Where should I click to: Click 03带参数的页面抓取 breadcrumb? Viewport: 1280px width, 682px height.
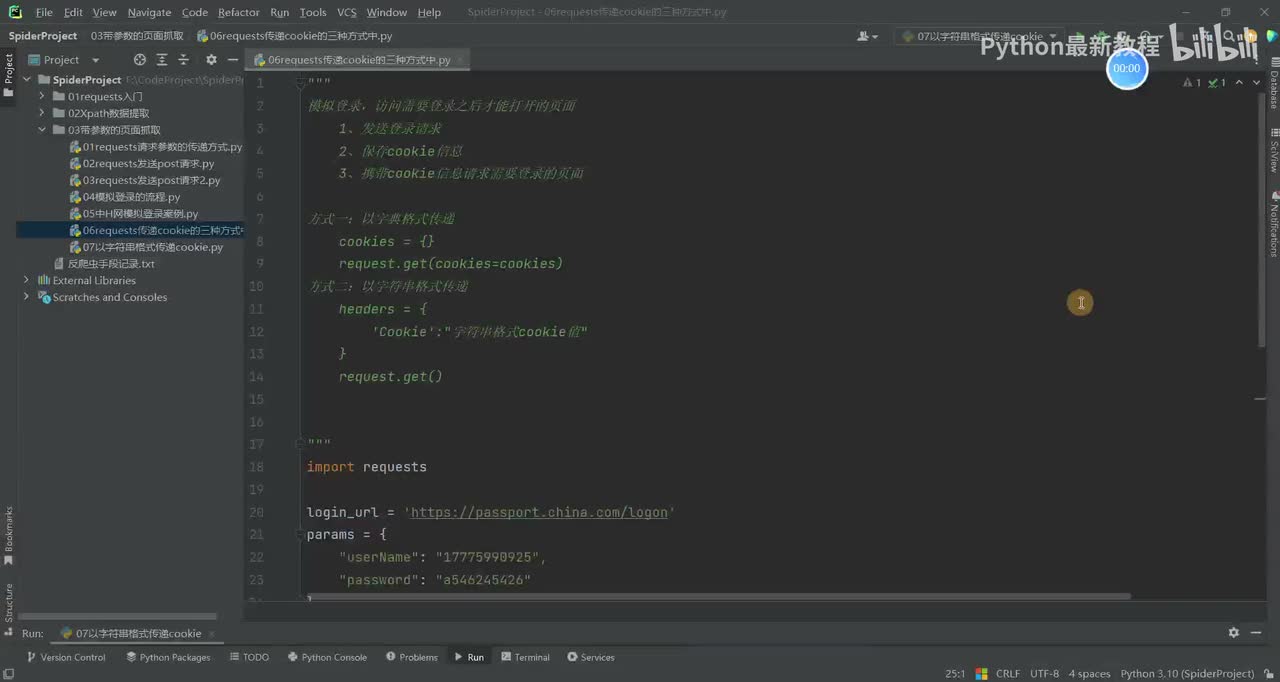click(136, 36)
